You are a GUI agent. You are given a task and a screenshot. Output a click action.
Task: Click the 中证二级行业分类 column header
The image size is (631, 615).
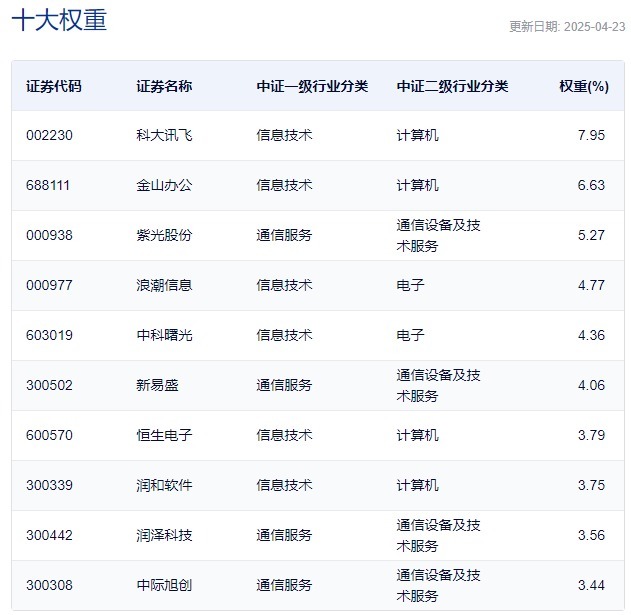coord(452,86)
